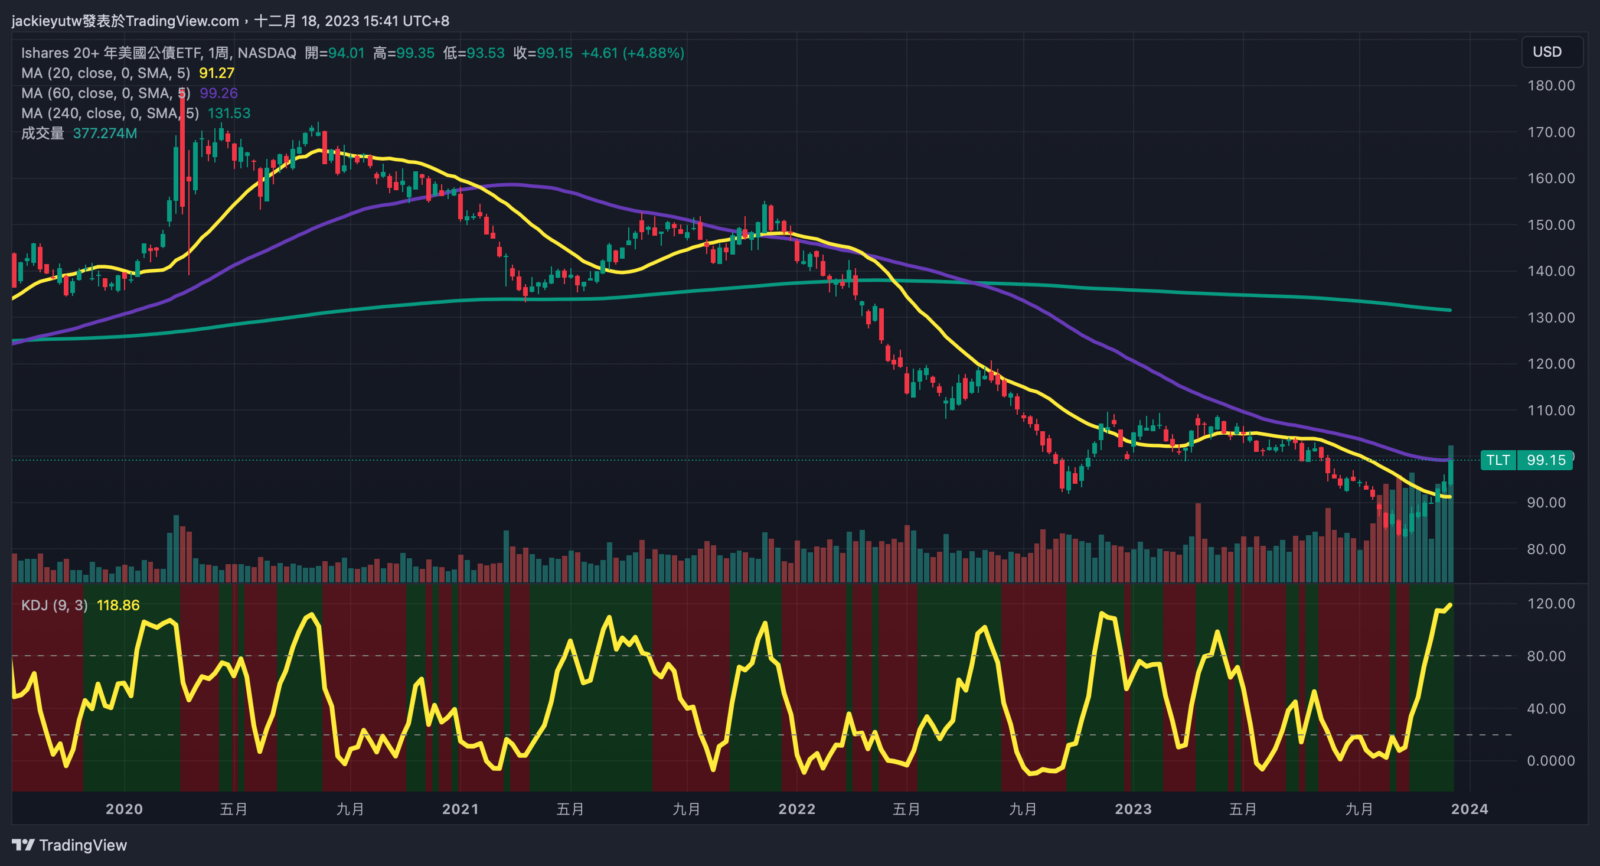Click the 131.53 MA 240 value
The width and height of the screenshot is (1600, 866).
[229, 113]
